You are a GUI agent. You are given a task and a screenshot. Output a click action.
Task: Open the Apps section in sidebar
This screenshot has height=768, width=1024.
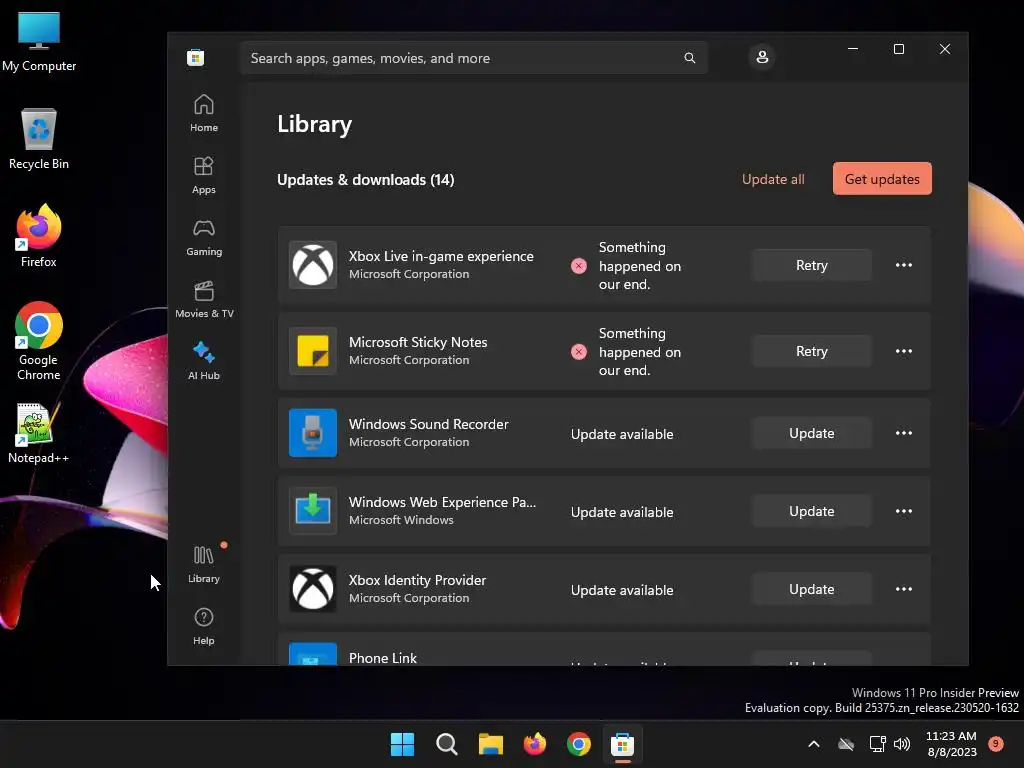click(204, 175)
